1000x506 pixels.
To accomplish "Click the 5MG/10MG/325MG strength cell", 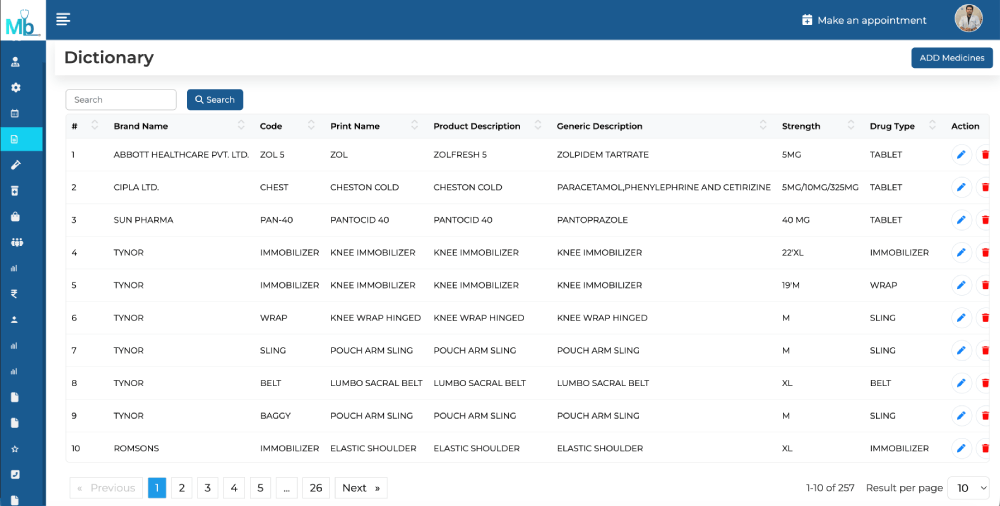I will [x=820, y=187].
